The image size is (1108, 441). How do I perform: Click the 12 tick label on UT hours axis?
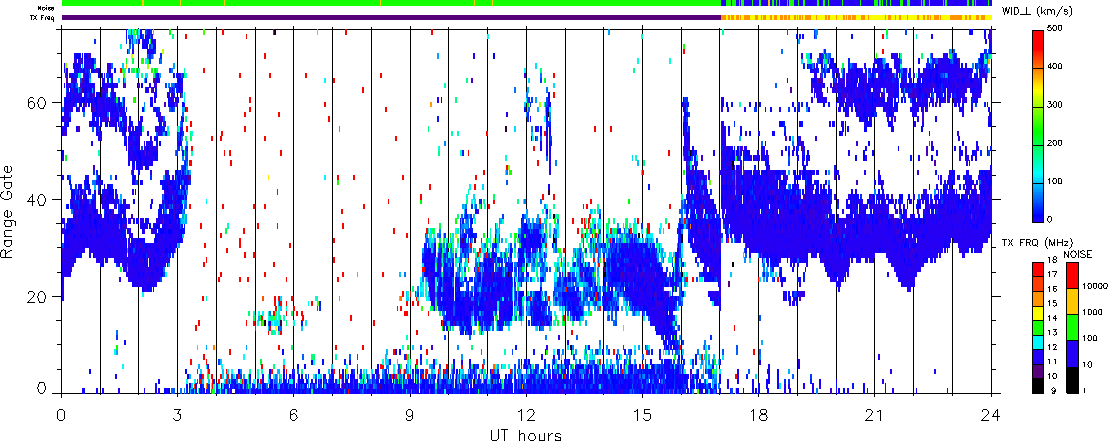pyautogui.click(x=526, y=413)
